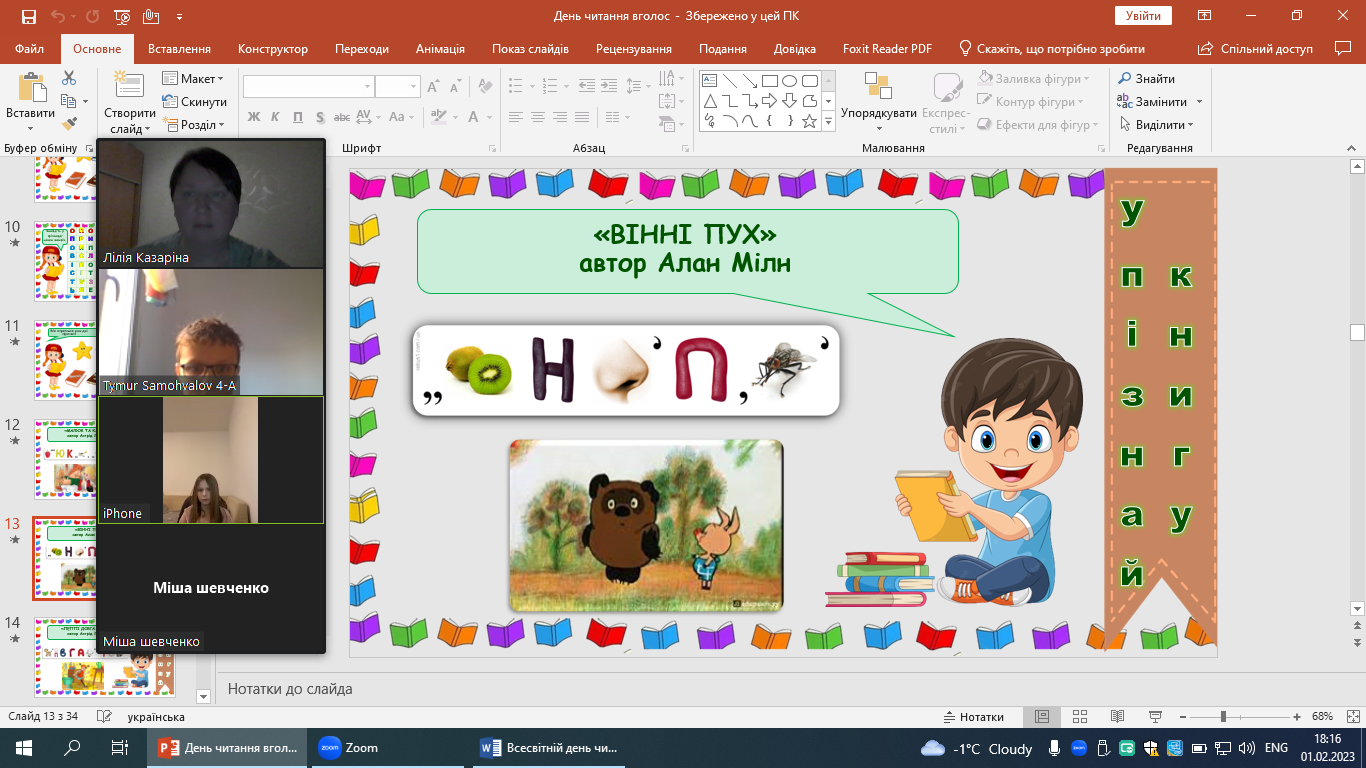Screen dimensions: 1366x768
Task: Customize Quick Access Toolbar dropdown
Action: tap(179, 17)
